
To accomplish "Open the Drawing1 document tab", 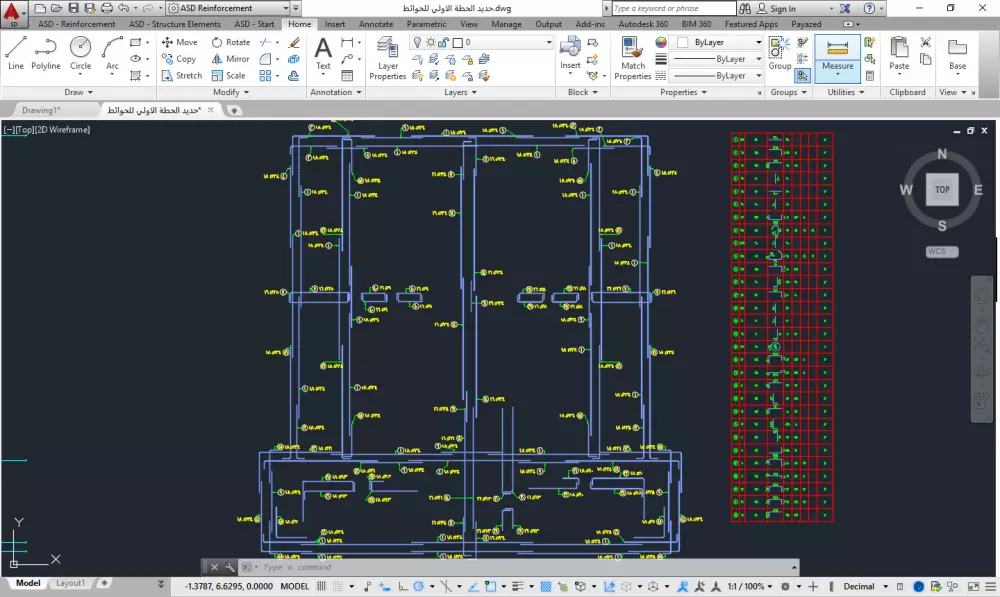I will (x=41, y=110).
